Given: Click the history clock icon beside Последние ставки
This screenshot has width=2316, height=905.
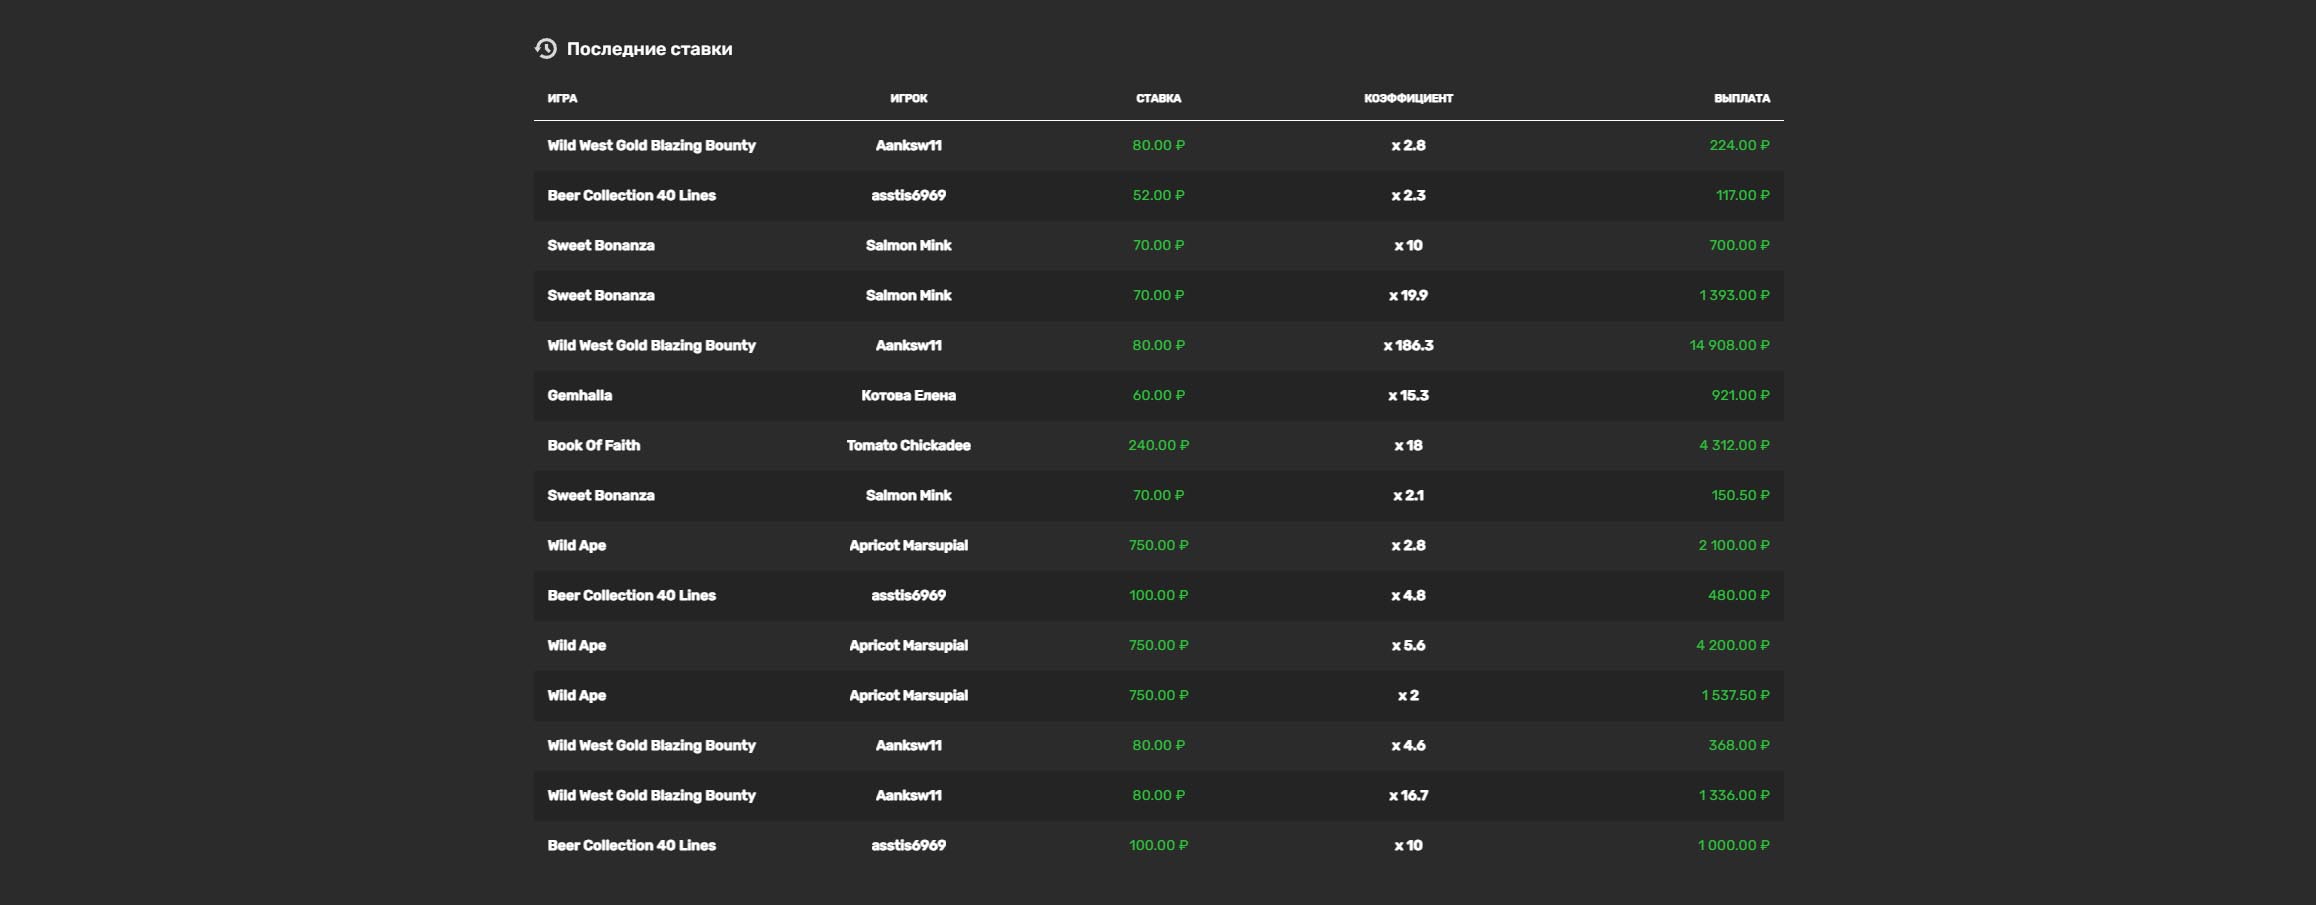Looking at the screenshot, I should [x=545, y=48].
